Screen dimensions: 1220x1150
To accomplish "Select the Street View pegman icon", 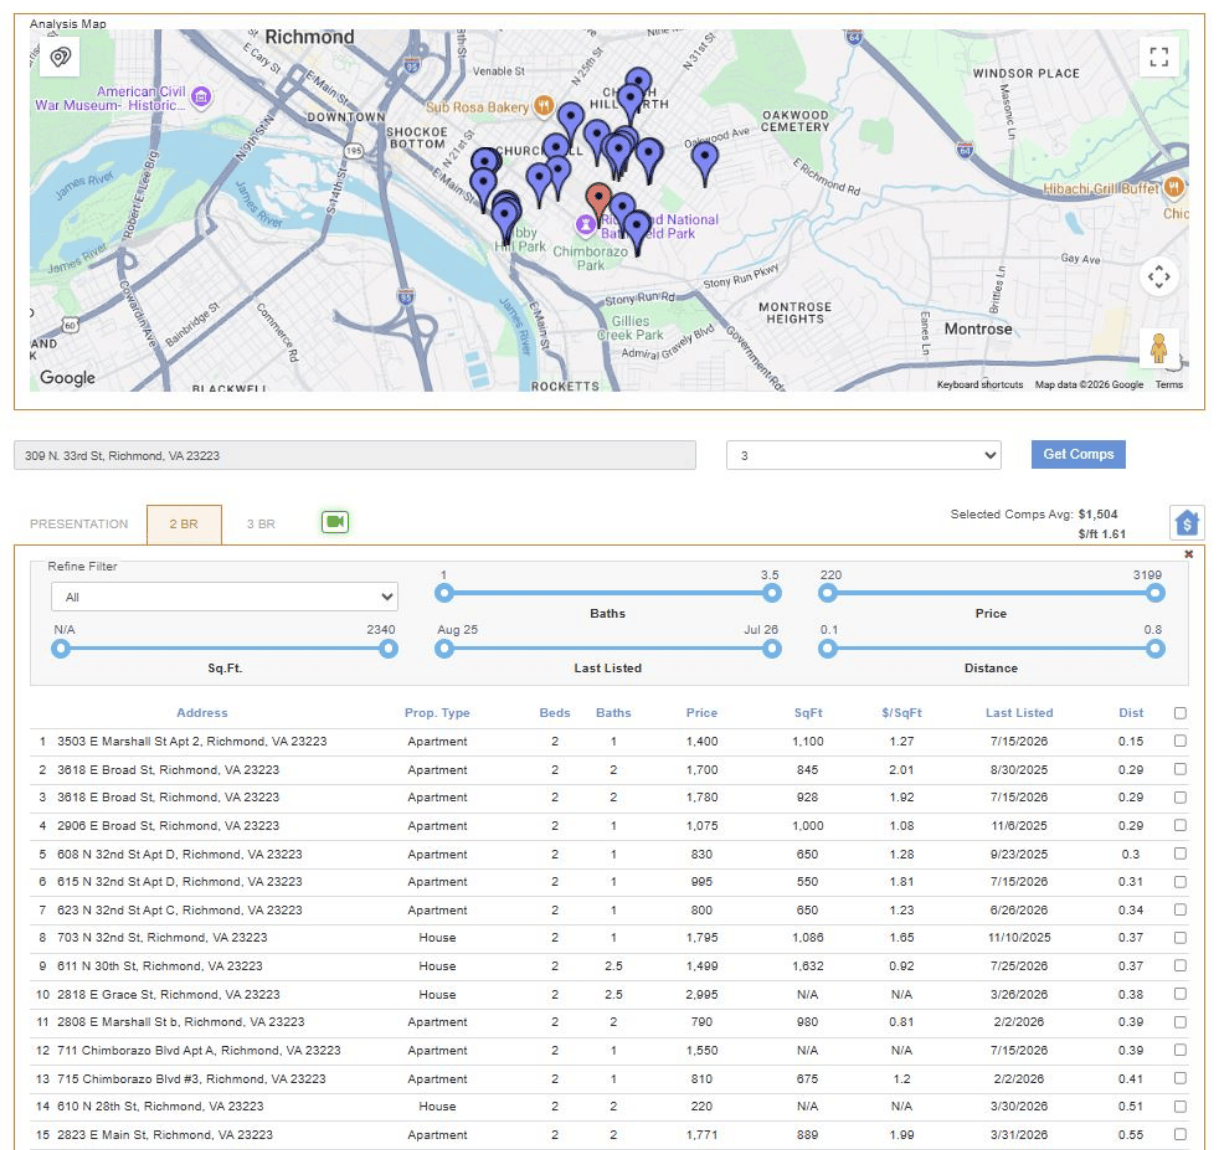I will coord(1158,347).
